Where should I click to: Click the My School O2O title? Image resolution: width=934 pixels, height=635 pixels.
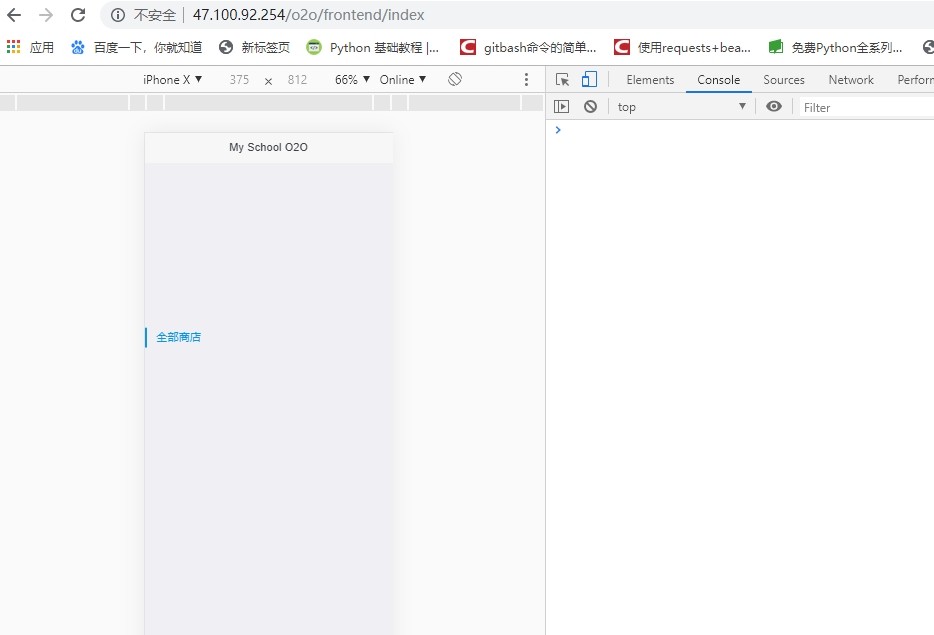[x=269, y=147]
